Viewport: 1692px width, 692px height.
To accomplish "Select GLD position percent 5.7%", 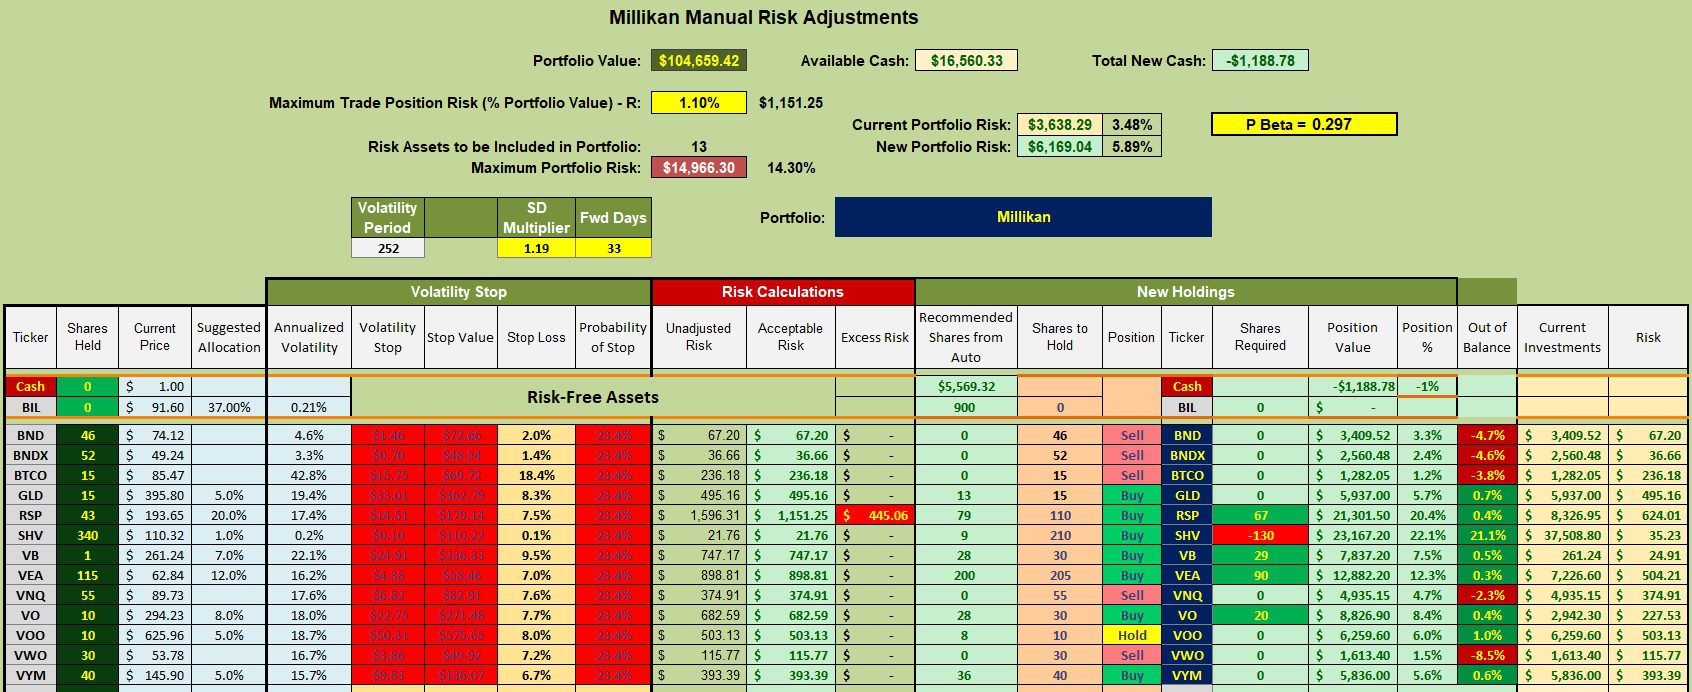I will click(x=1427, y=496).
